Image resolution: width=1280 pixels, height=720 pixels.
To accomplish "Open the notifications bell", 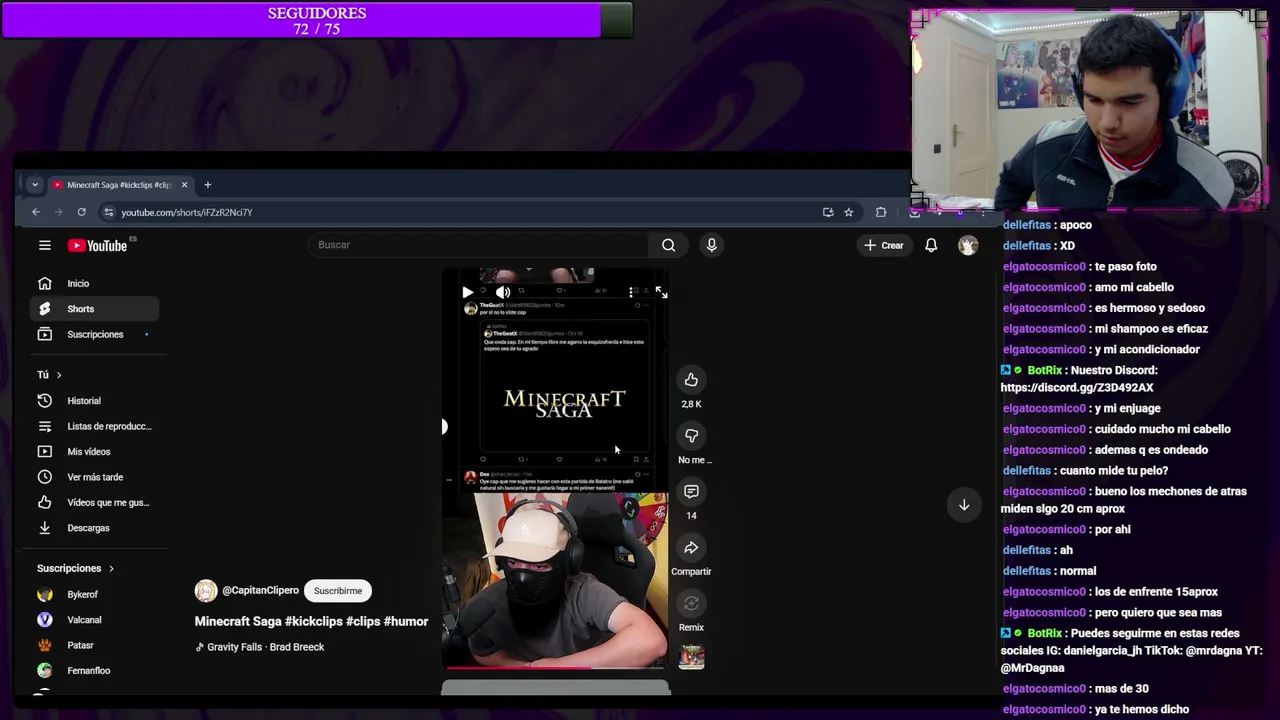I will pyautogui.click(x=931, y=245).
